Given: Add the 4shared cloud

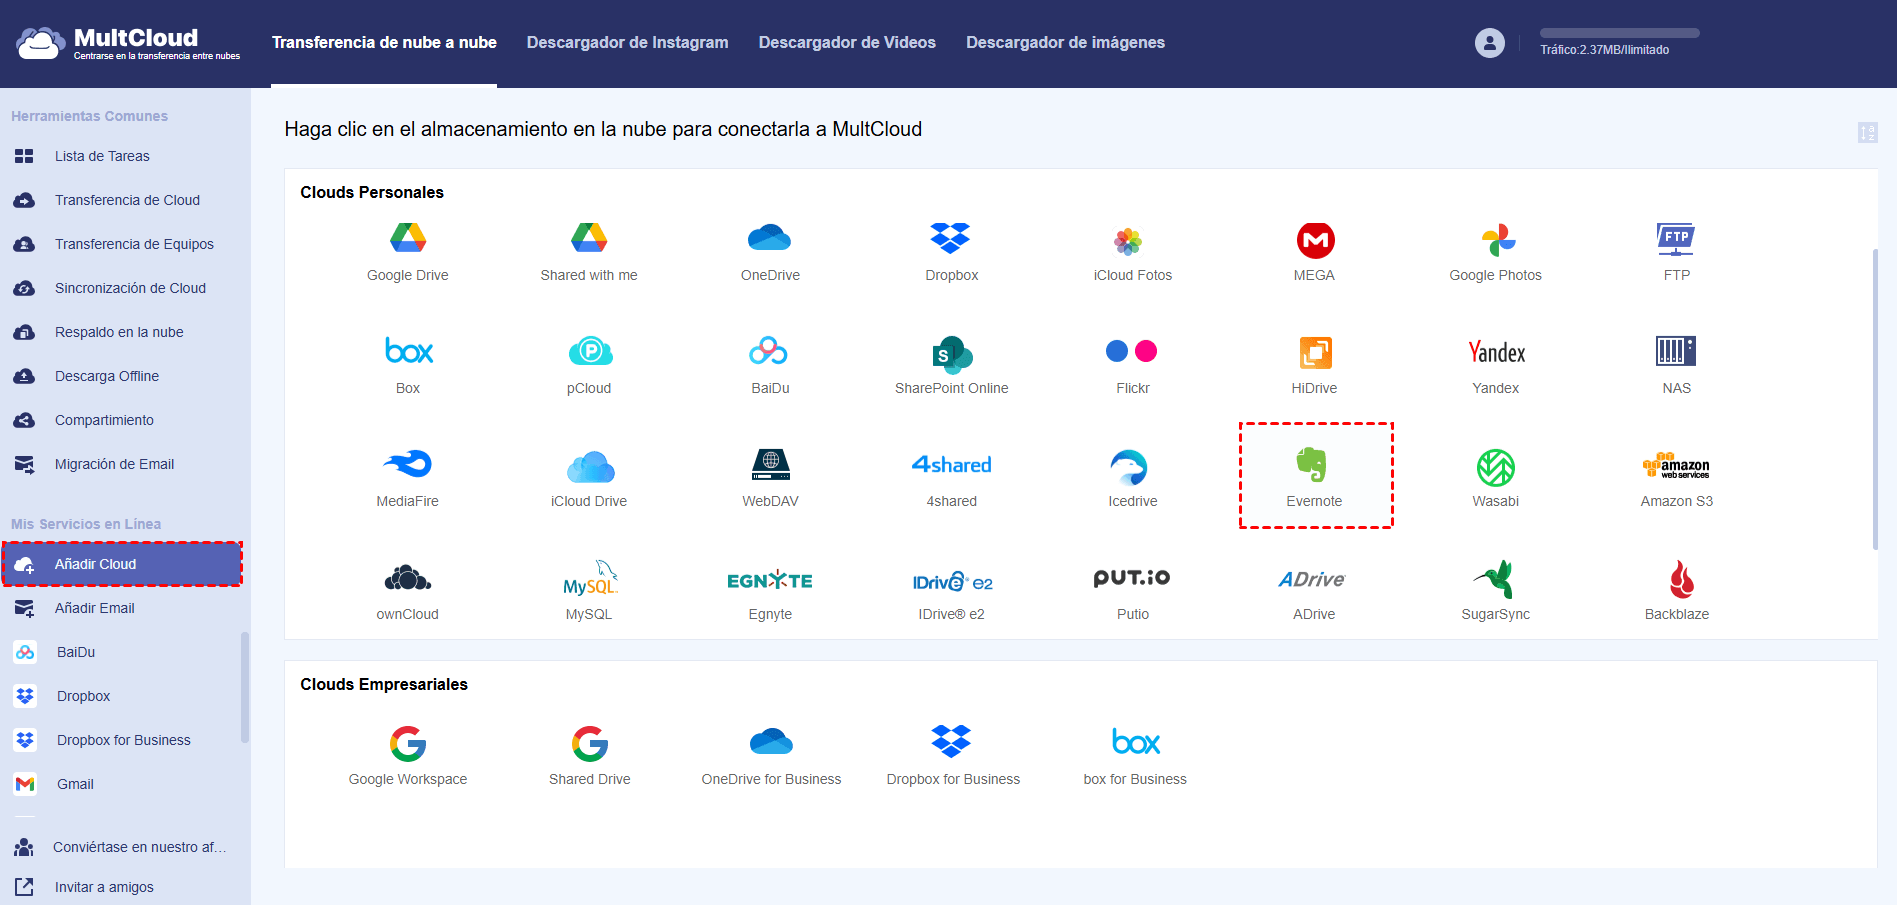Looking at the screenshot, I should pyautogui.click(x=952, y=465).
